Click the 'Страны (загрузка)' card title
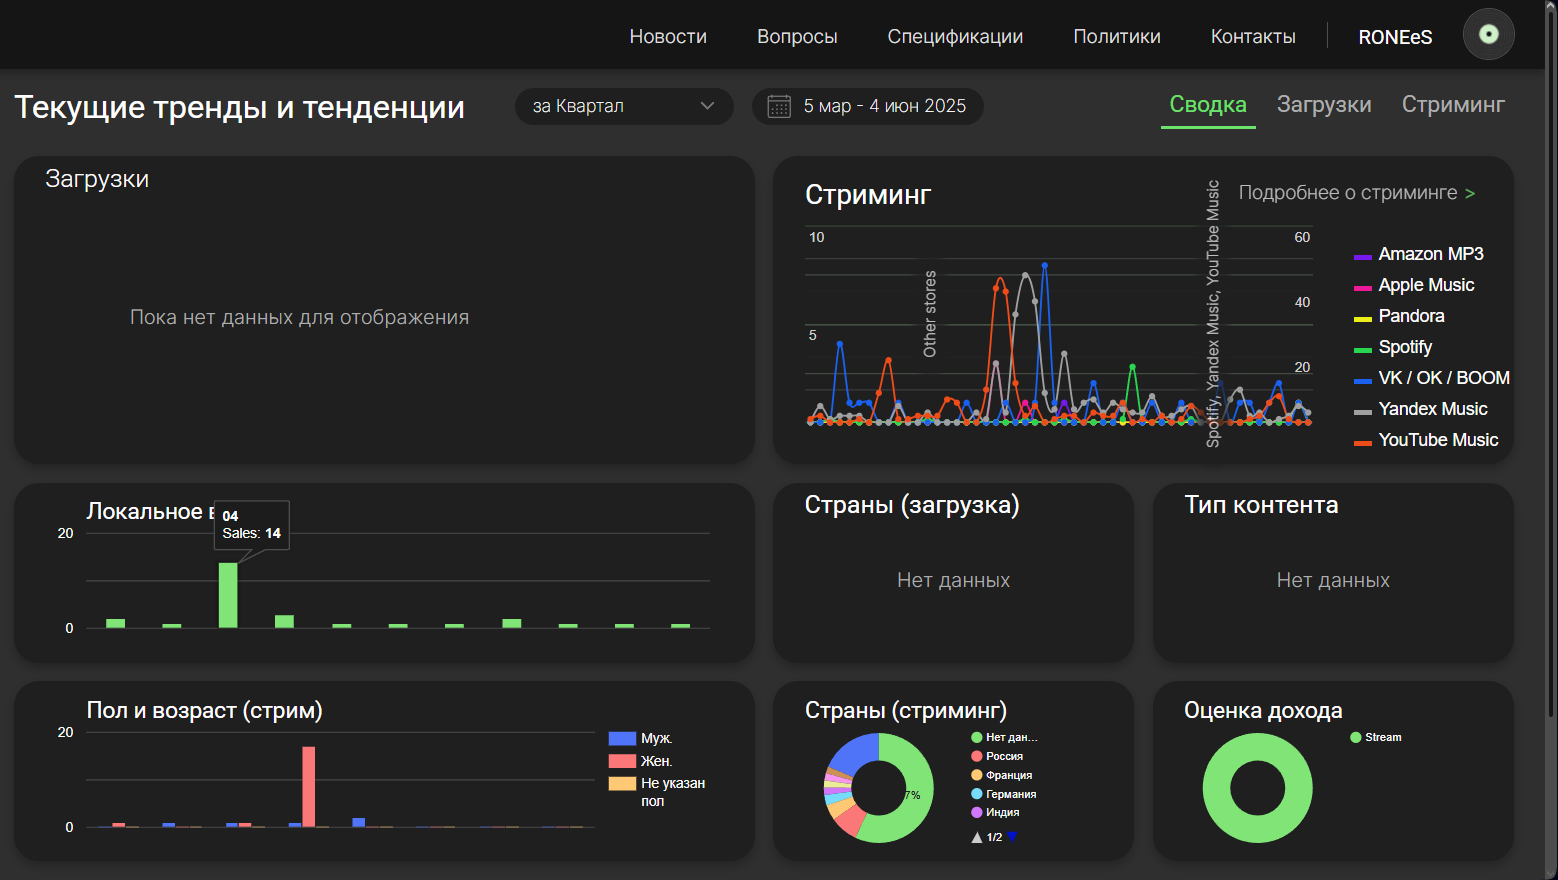The width and height of the screenshot is (1558, 880). [x=912, y=505]
